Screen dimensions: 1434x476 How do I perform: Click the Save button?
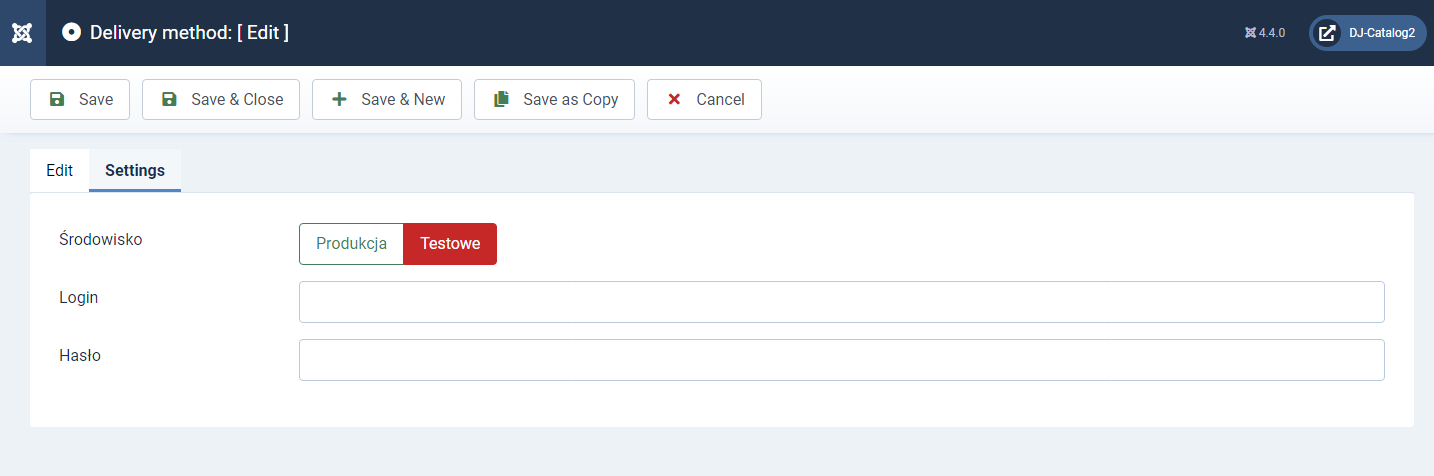click(80, 100)
